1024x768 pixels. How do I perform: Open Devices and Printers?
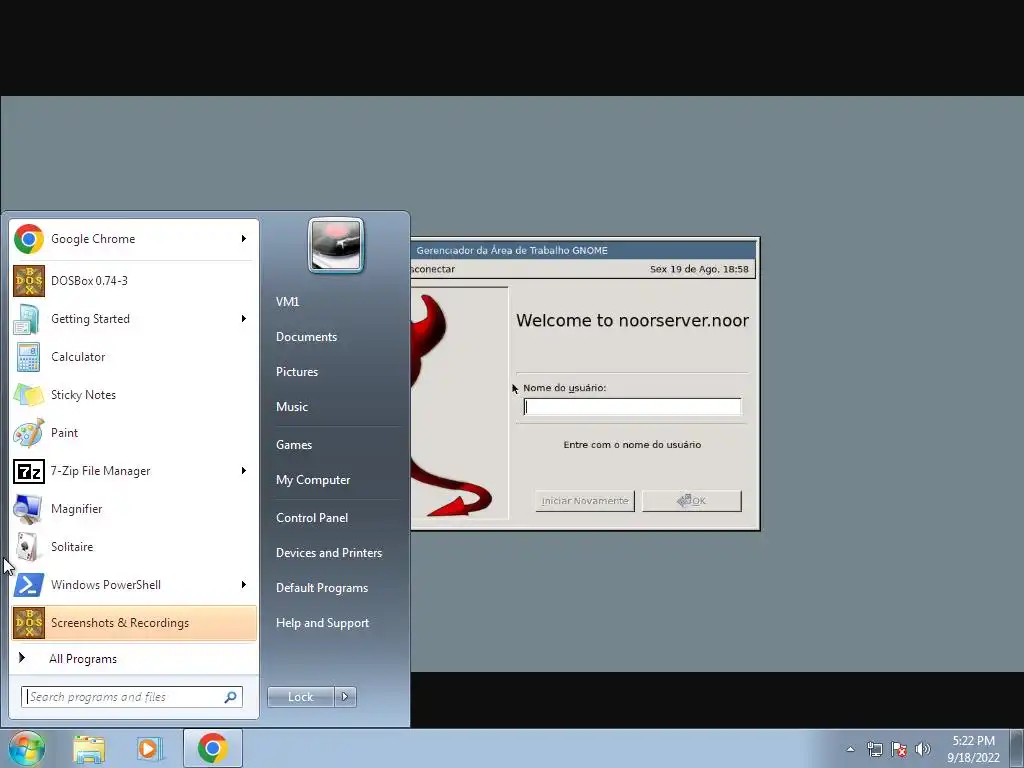pyautogui.click(x=328, y=553)
